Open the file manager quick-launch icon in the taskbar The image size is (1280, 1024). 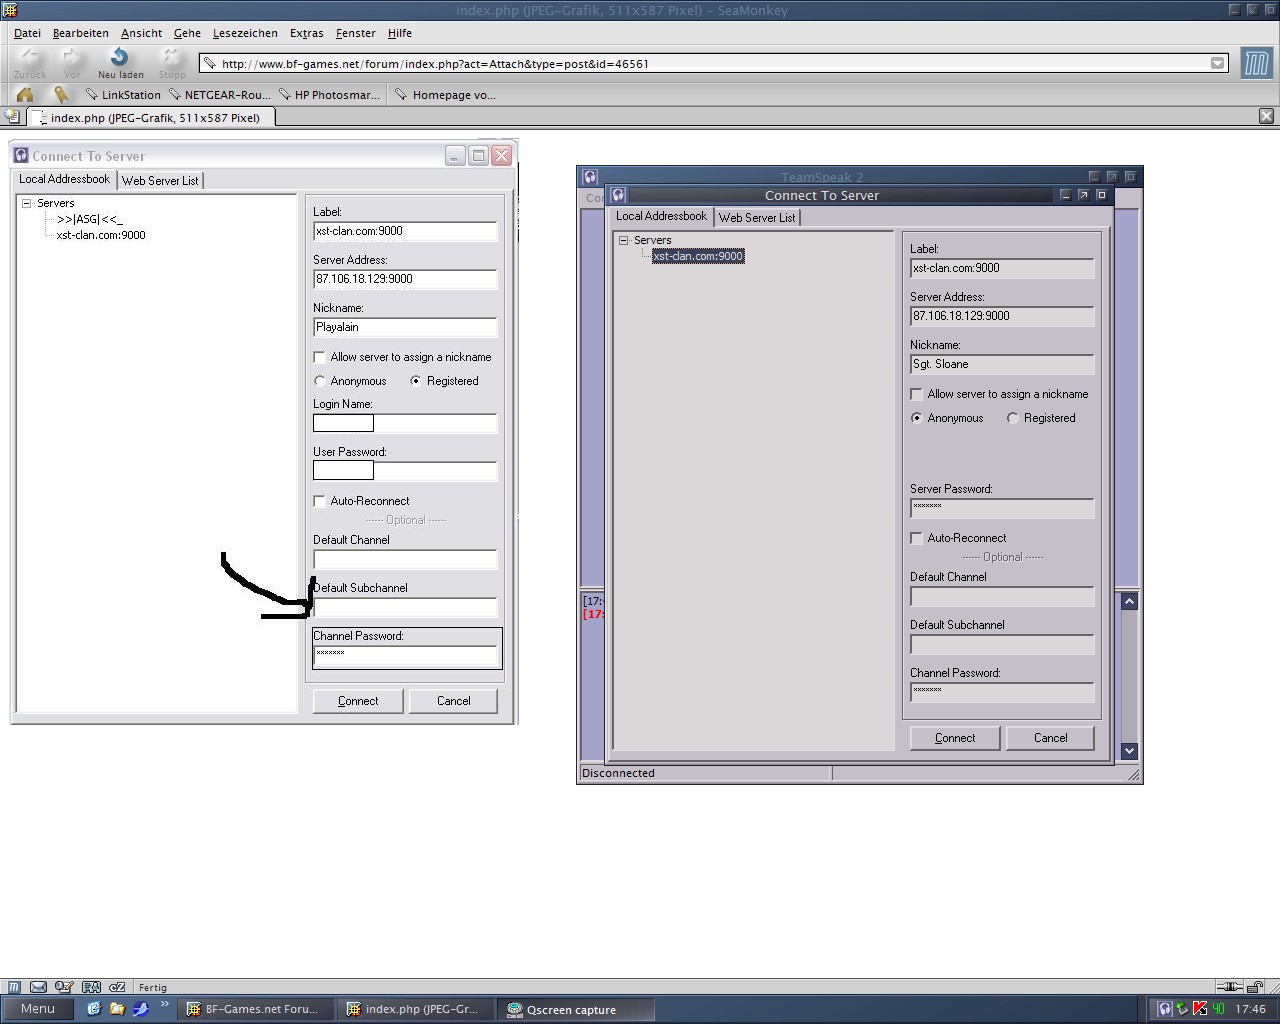pyautogui.click(x=117, y=1009)
